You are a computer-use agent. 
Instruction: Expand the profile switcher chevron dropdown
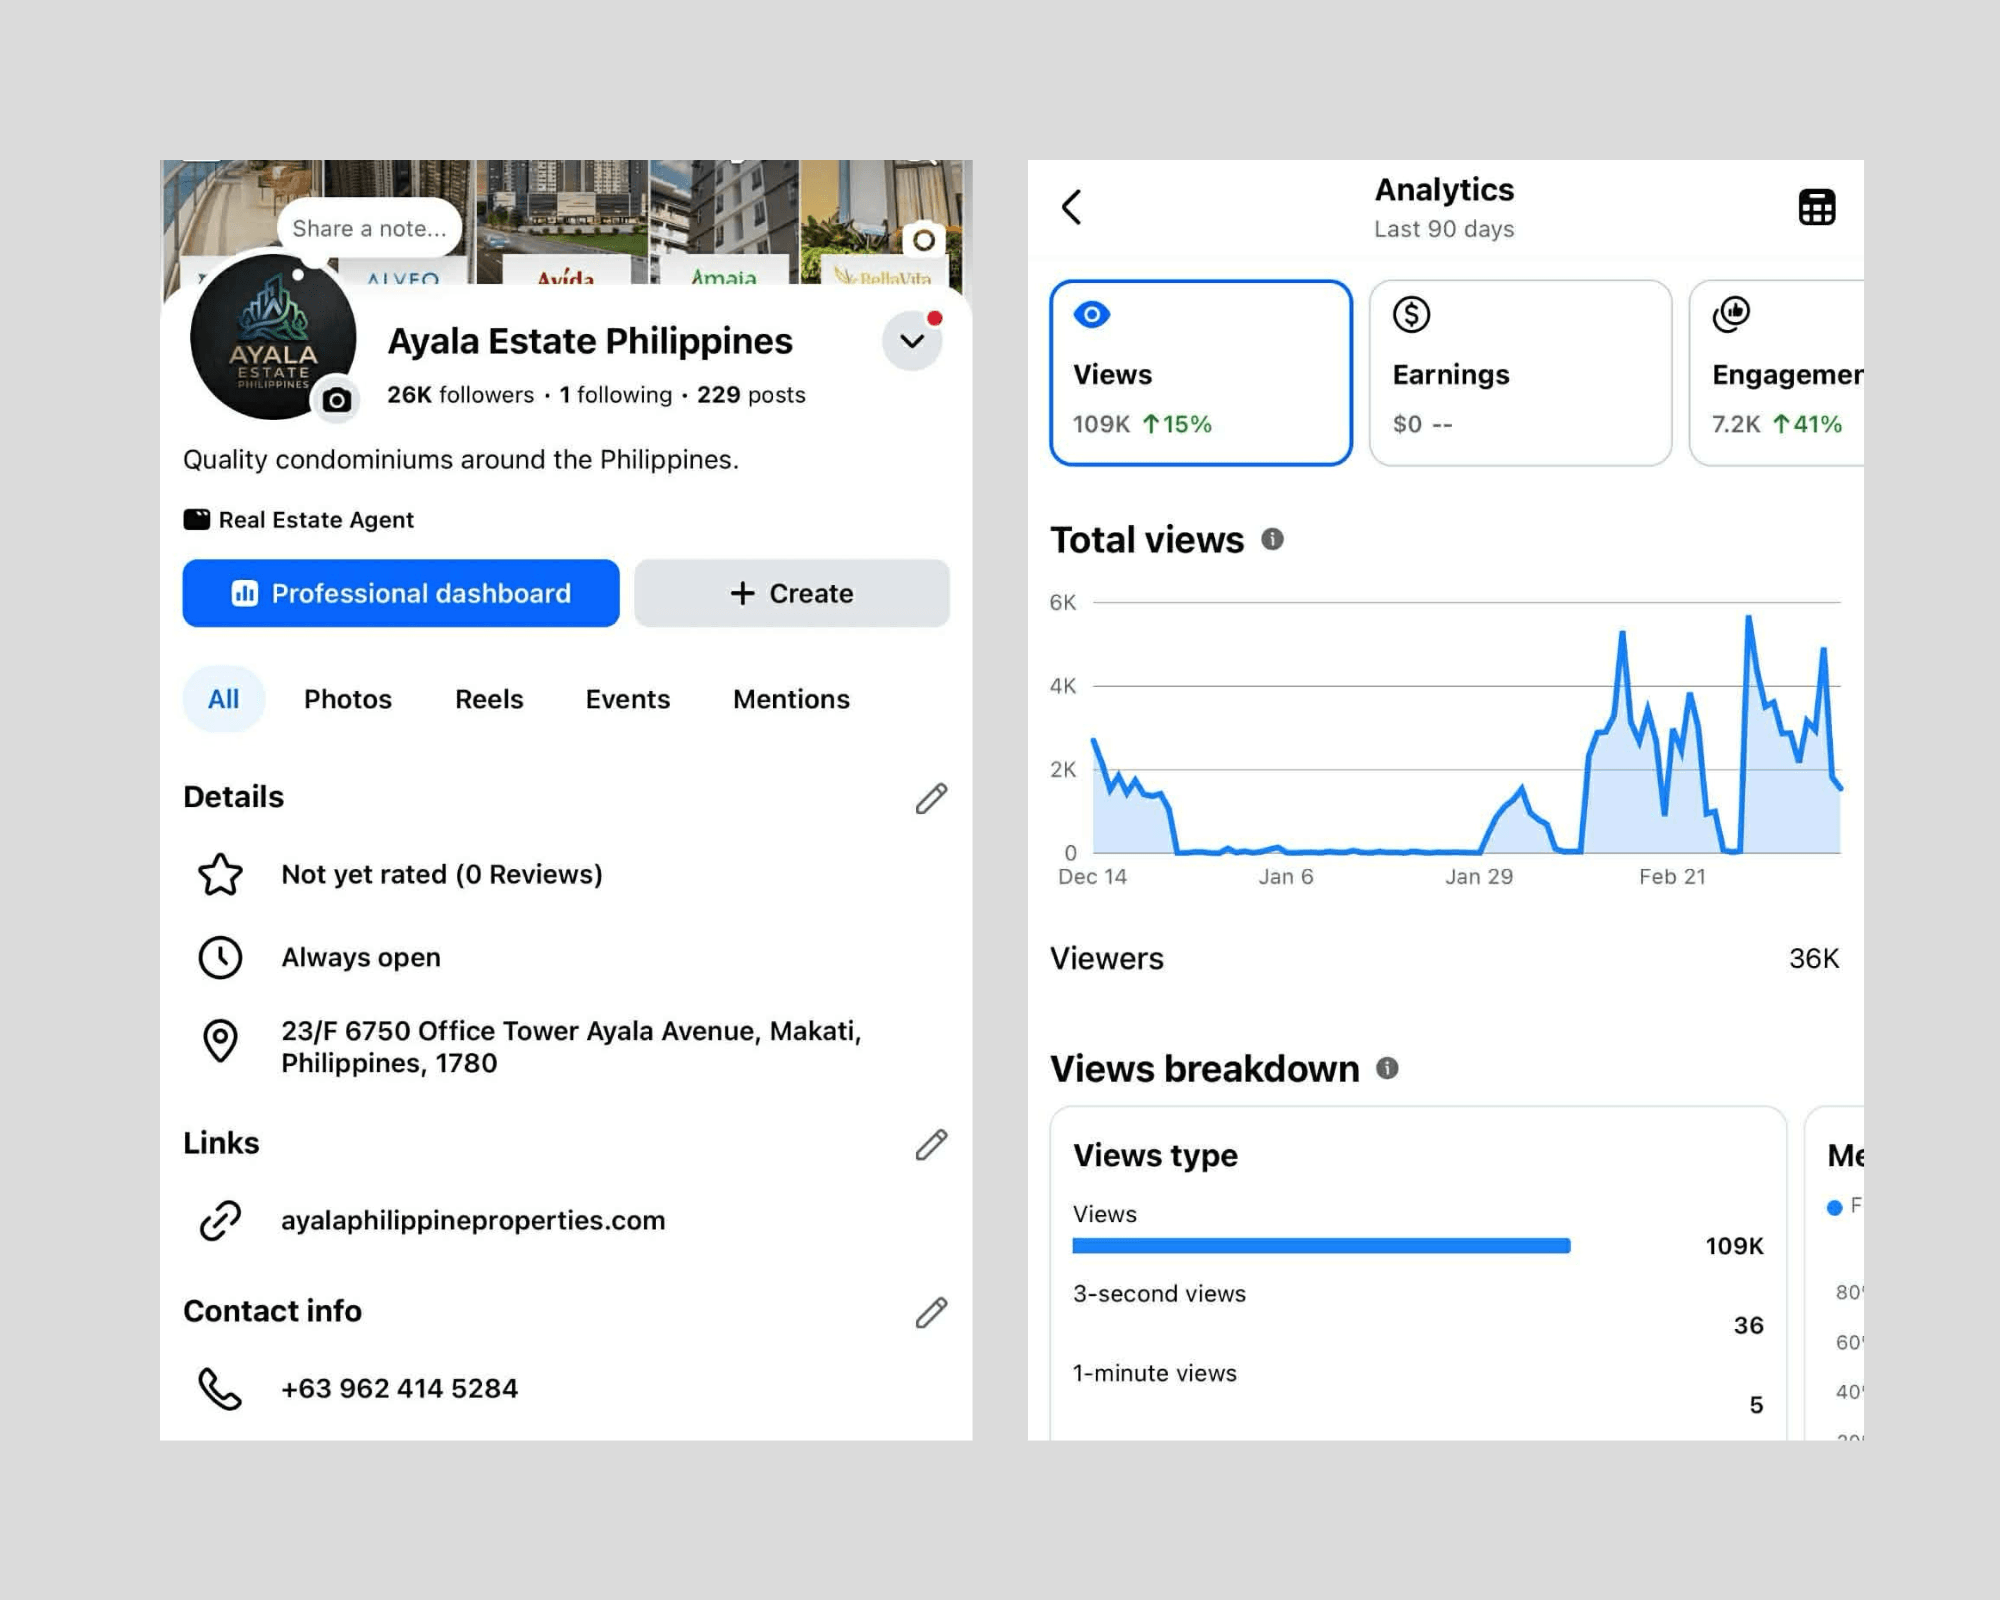point(912,341)
